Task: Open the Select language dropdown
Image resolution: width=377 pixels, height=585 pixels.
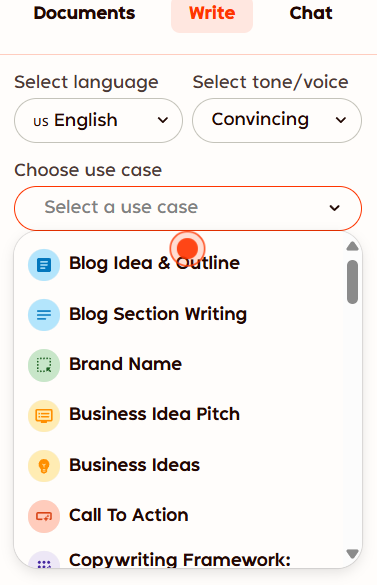Action: [99, 121]
